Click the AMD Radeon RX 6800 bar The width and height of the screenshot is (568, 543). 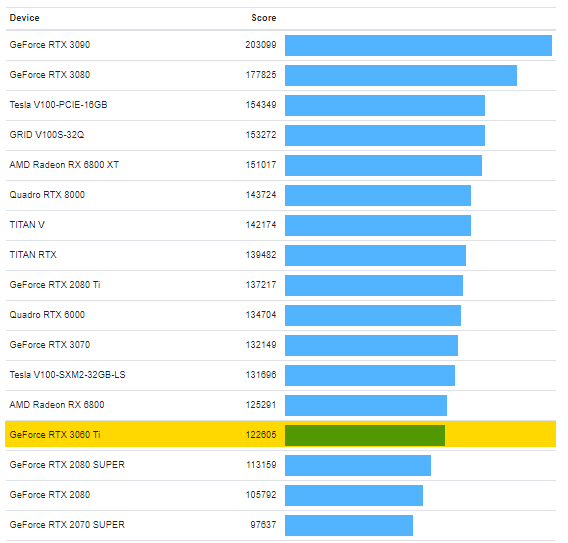click(366, 406)
